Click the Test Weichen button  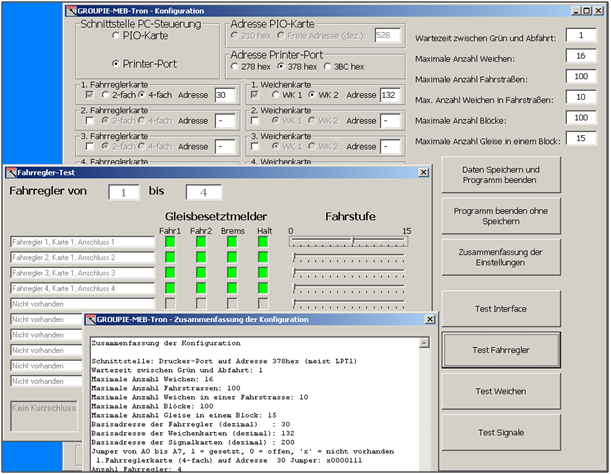pyautogui.click(x=501, y=391)
